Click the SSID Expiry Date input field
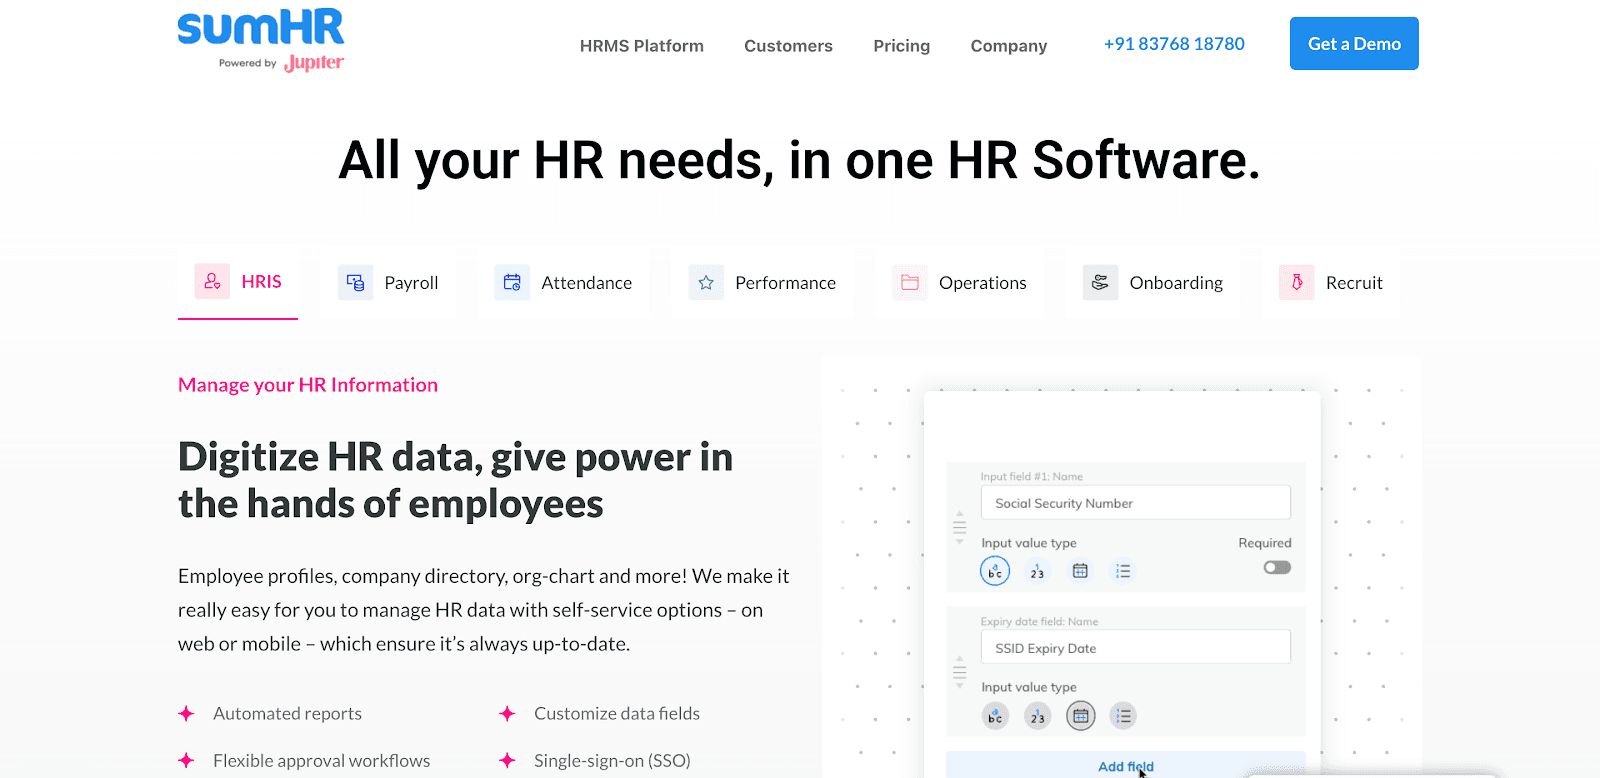This screenshot has width=1600, height=778. 1136,648
